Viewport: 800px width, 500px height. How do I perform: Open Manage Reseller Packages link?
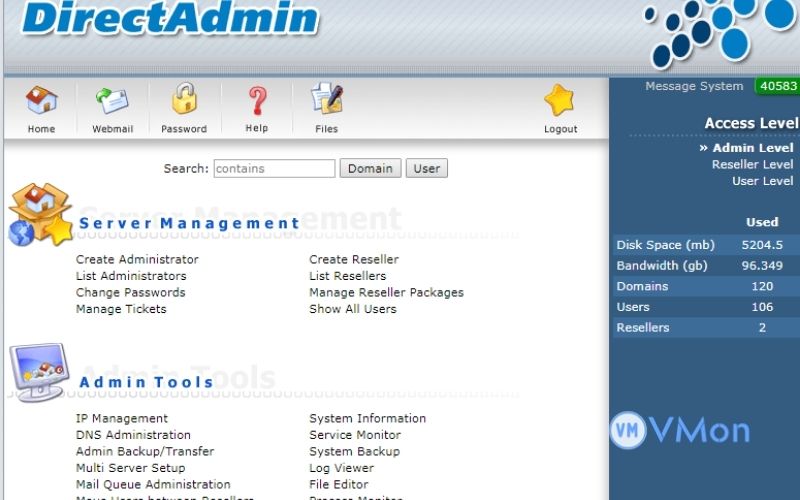pyautogui.click(x=386, y=292)
